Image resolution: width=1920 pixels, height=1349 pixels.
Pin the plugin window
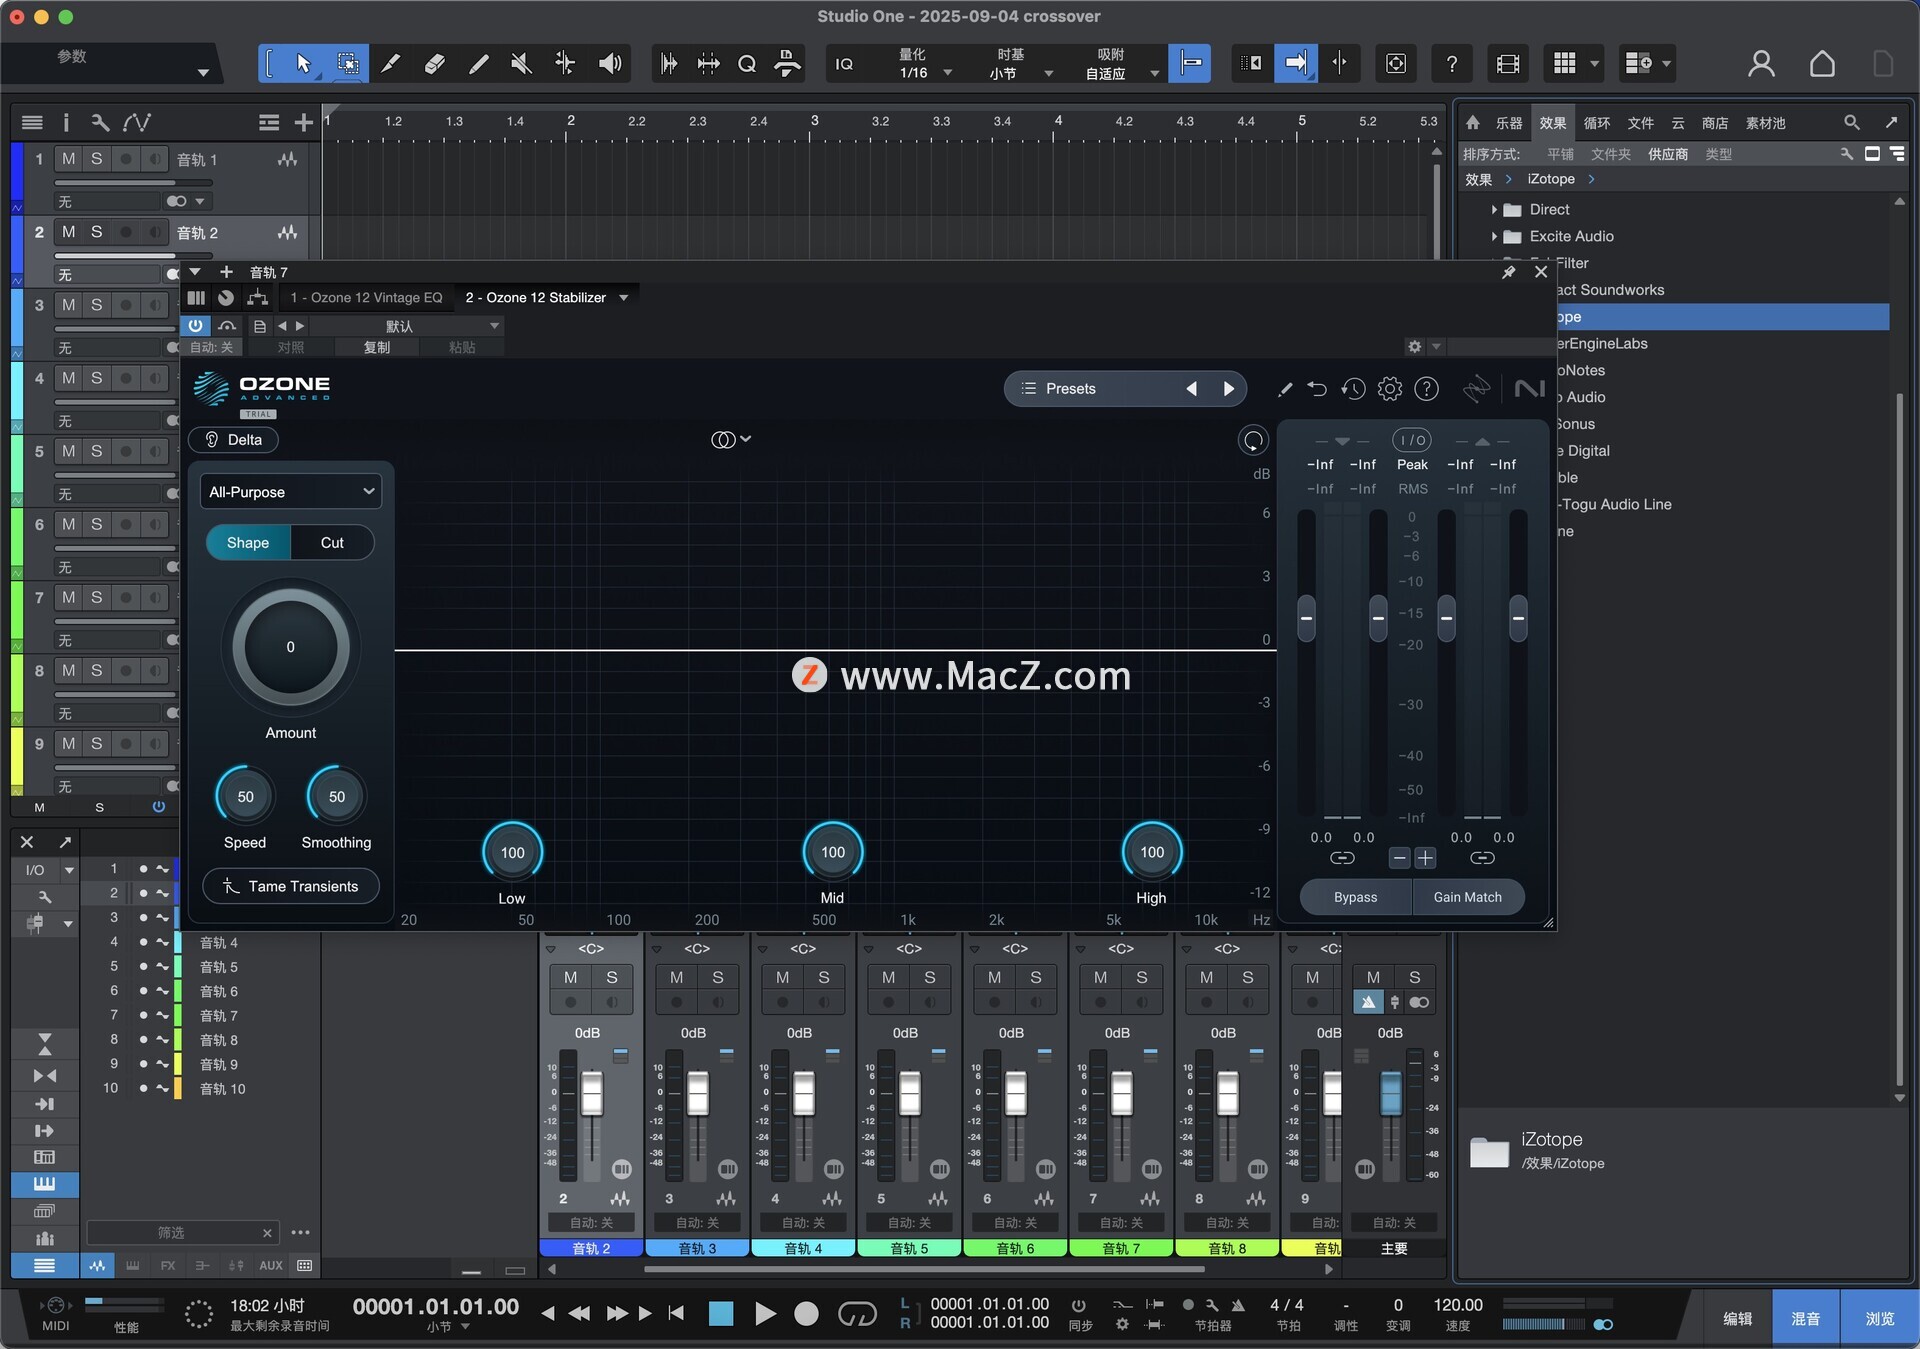(x=1508, y=272)
